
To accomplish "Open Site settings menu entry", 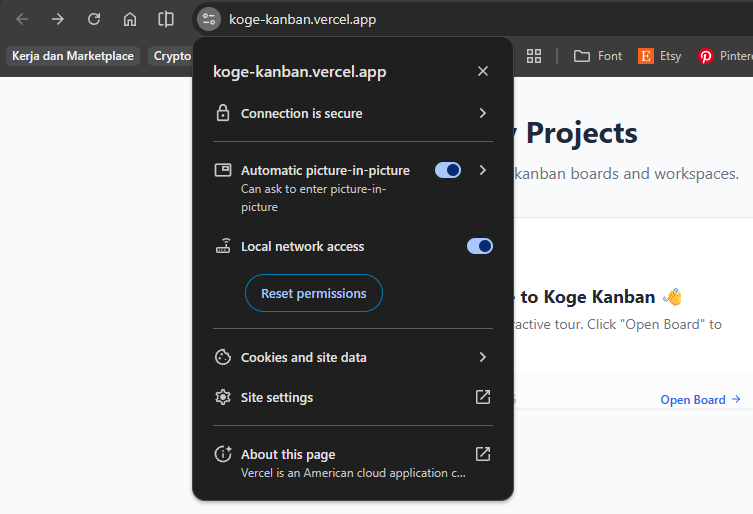I will coord(277,397).
